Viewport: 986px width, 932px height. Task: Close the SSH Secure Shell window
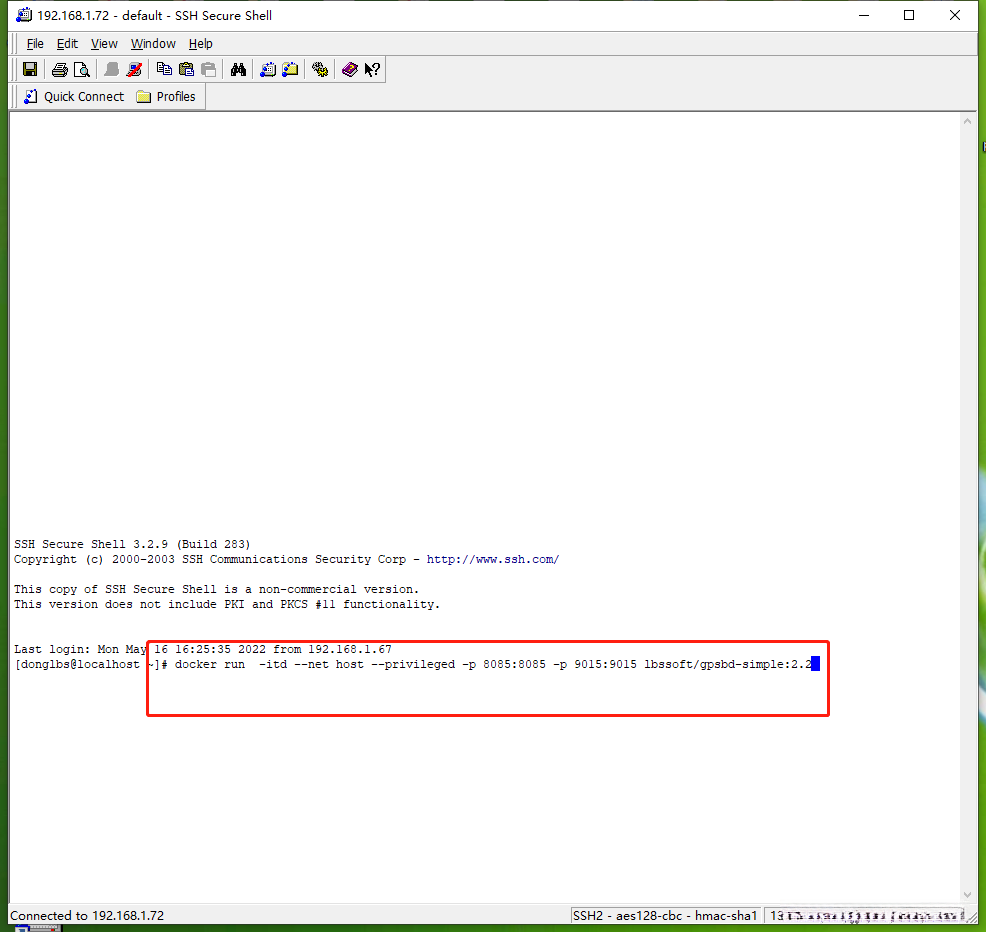pos(955,15)
